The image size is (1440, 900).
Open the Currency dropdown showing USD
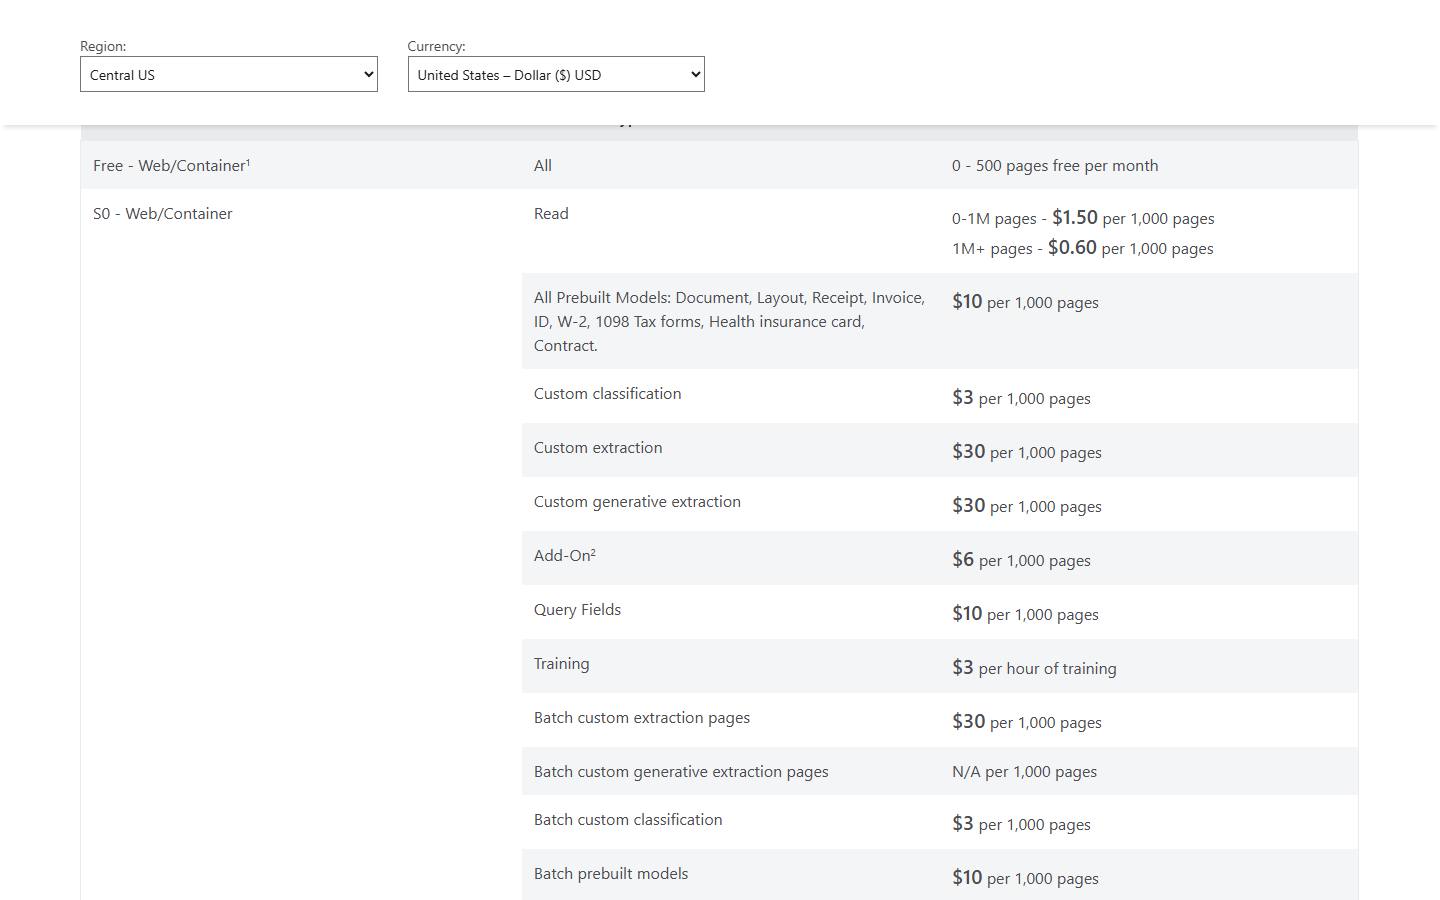pos(556,74)
